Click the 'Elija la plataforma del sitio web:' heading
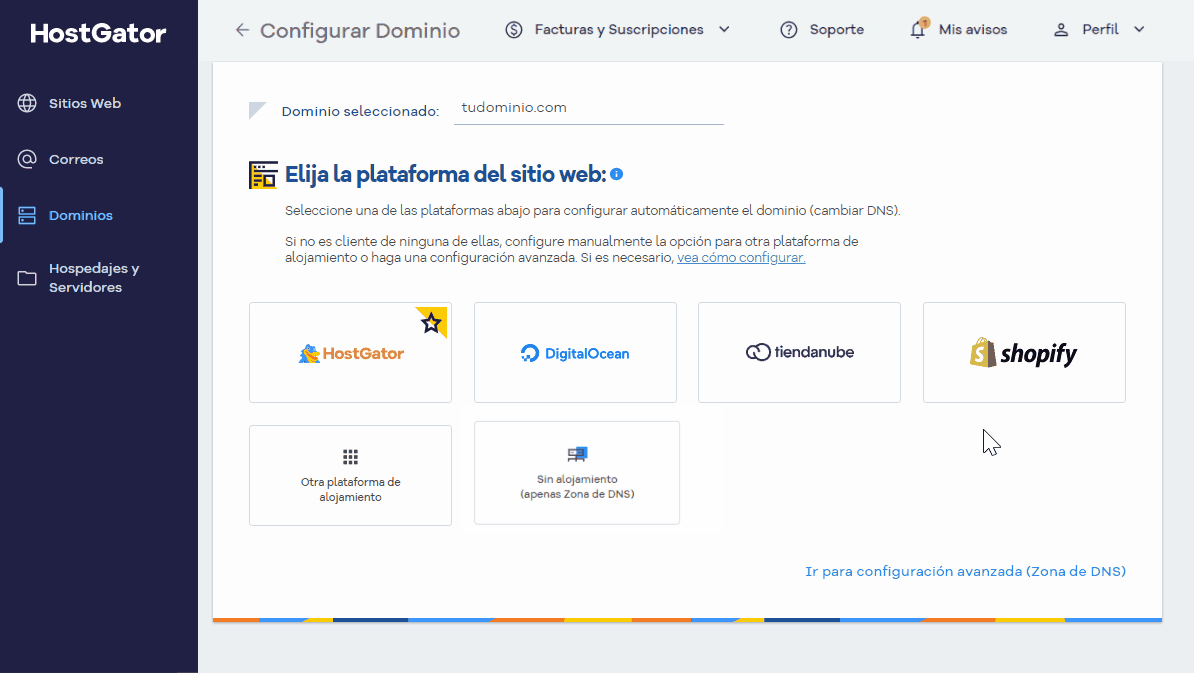The width and height of the screenshot is (1194, 673). (x=445, y=174)
